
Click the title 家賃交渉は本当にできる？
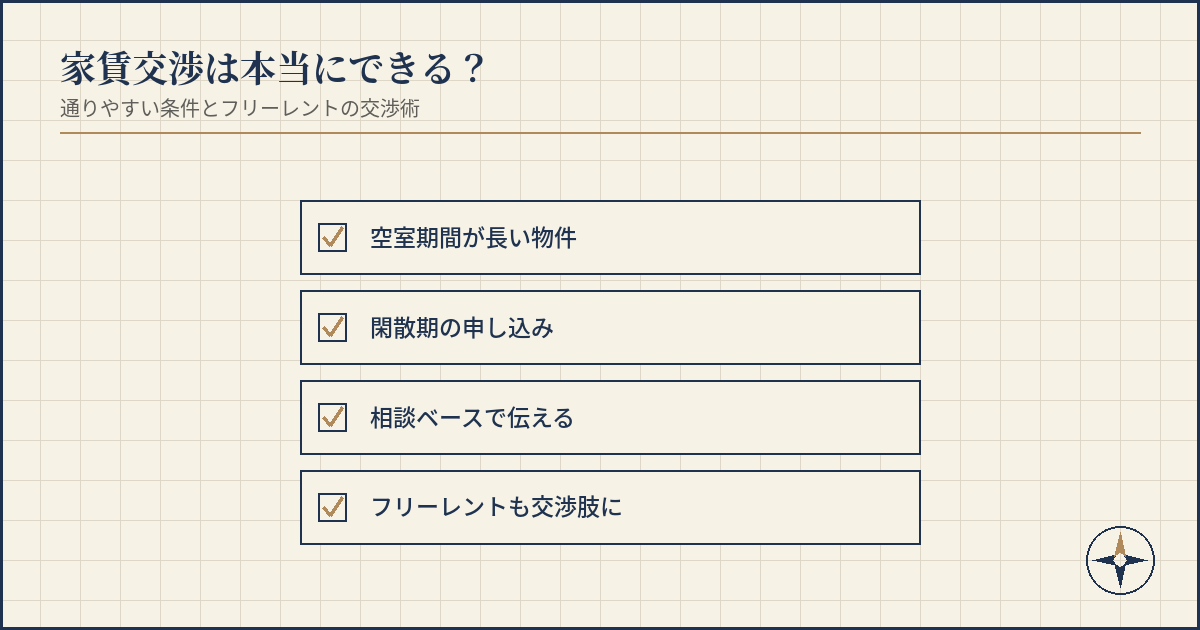[273, 69]
